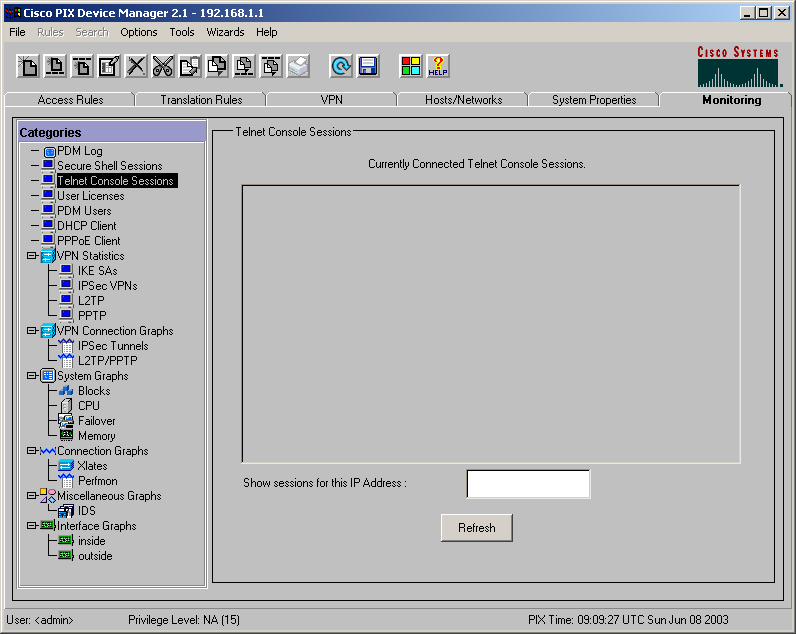The height and width of the screenshot is (634, 796).
Task: Click the Cisco Systems logo
Action: [739, 66]
